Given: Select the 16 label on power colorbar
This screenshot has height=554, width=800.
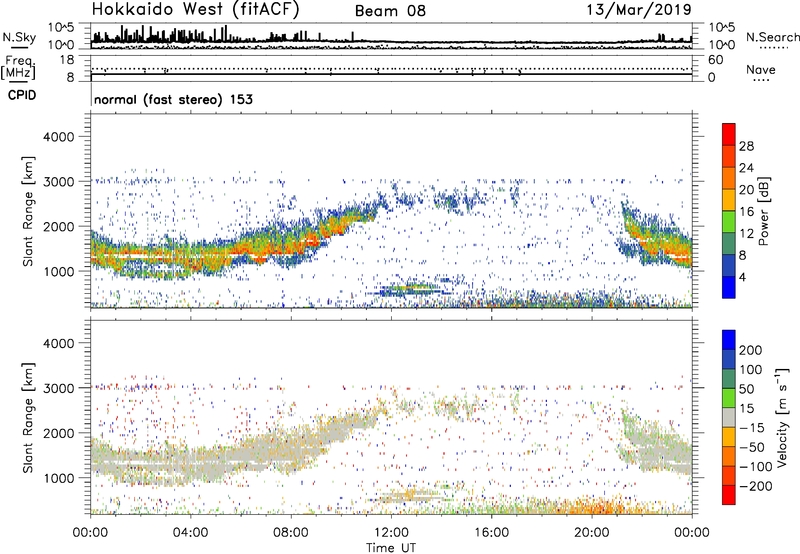Looking at the screenshot, I should (x=746, y=212).
